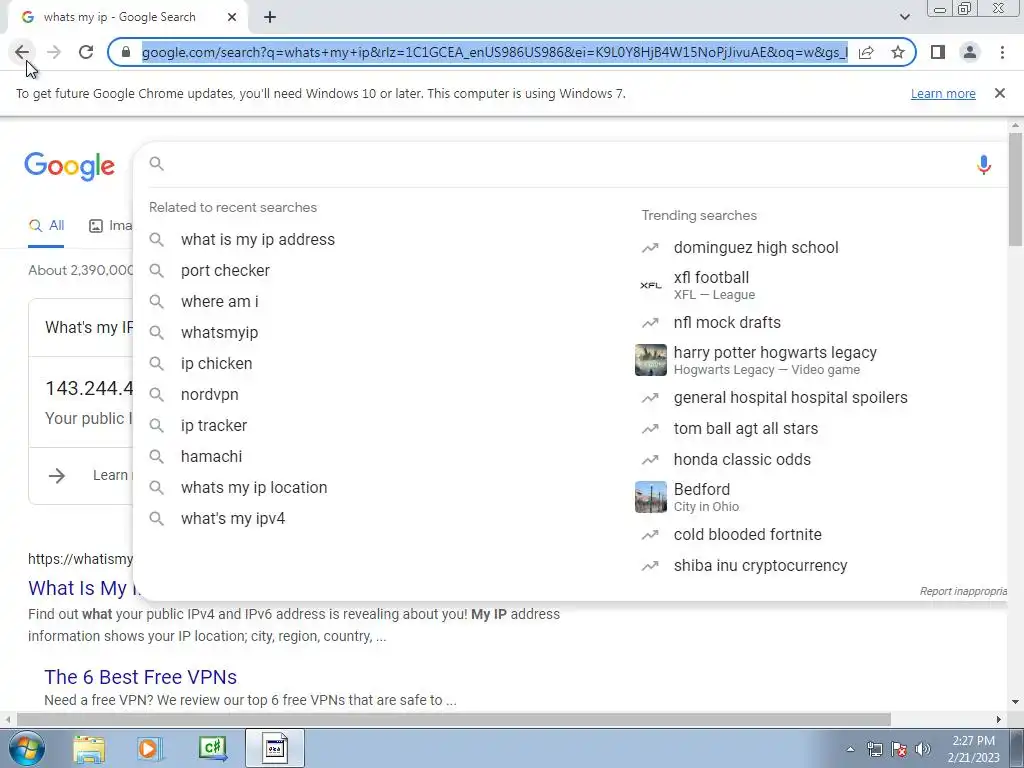Screen dimensions: 1024x768
Task: Click the magnifier icon in the search box
Action: (156, 163)
